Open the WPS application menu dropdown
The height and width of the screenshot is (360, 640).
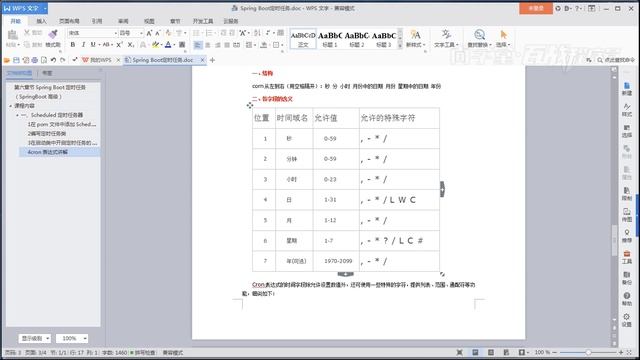pyautogui.click(x=45, y=8)
